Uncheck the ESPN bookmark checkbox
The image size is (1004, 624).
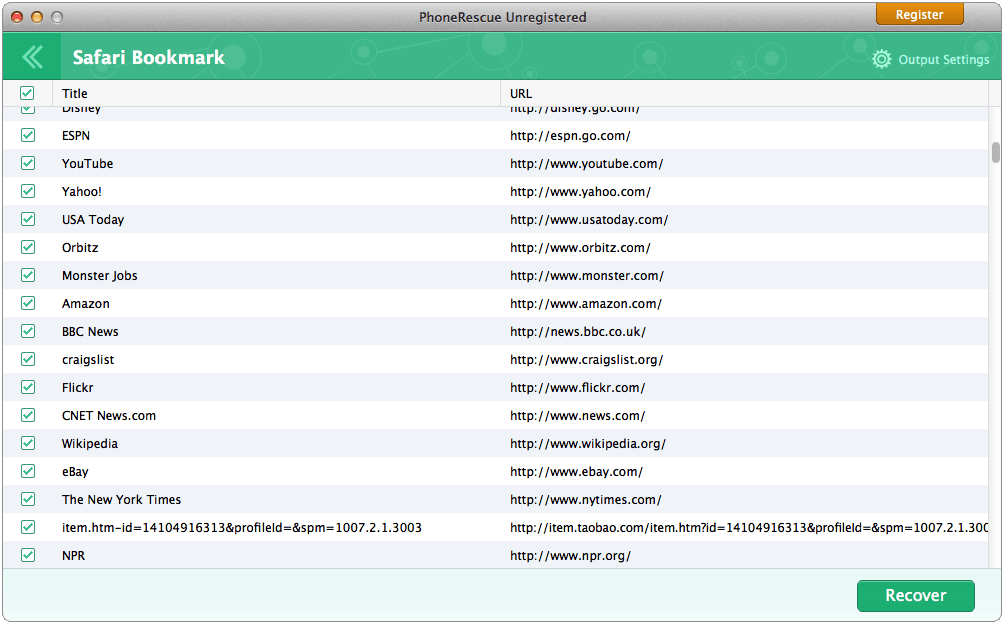click(28, 135)
